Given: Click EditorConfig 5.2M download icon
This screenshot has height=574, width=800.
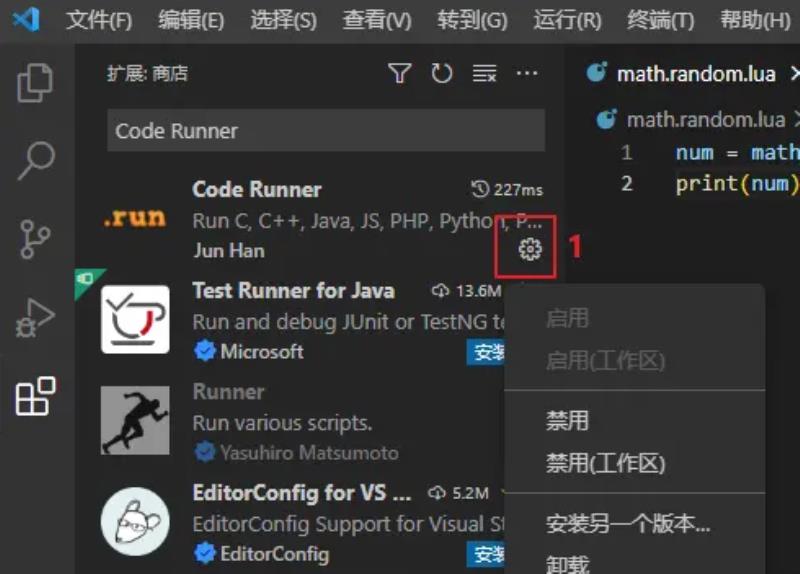Looking at the screenshot, I should click(x=437, y=493).
